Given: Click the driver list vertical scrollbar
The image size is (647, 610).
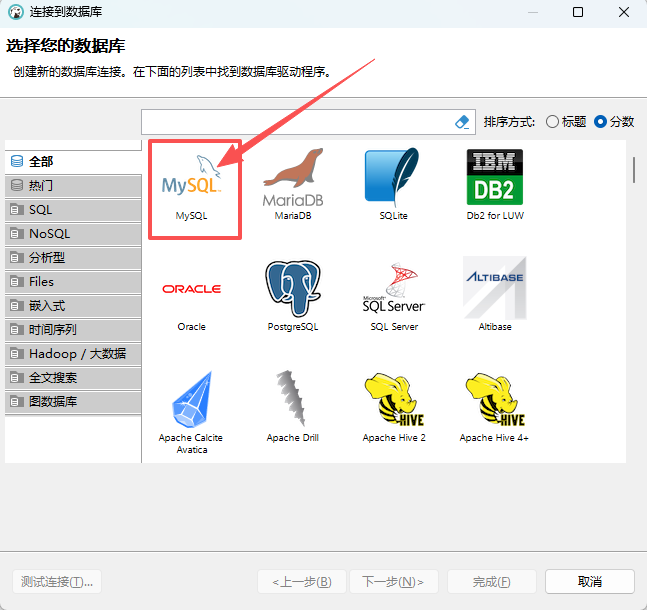Looking at the screenshot, I should pos(634,170).
